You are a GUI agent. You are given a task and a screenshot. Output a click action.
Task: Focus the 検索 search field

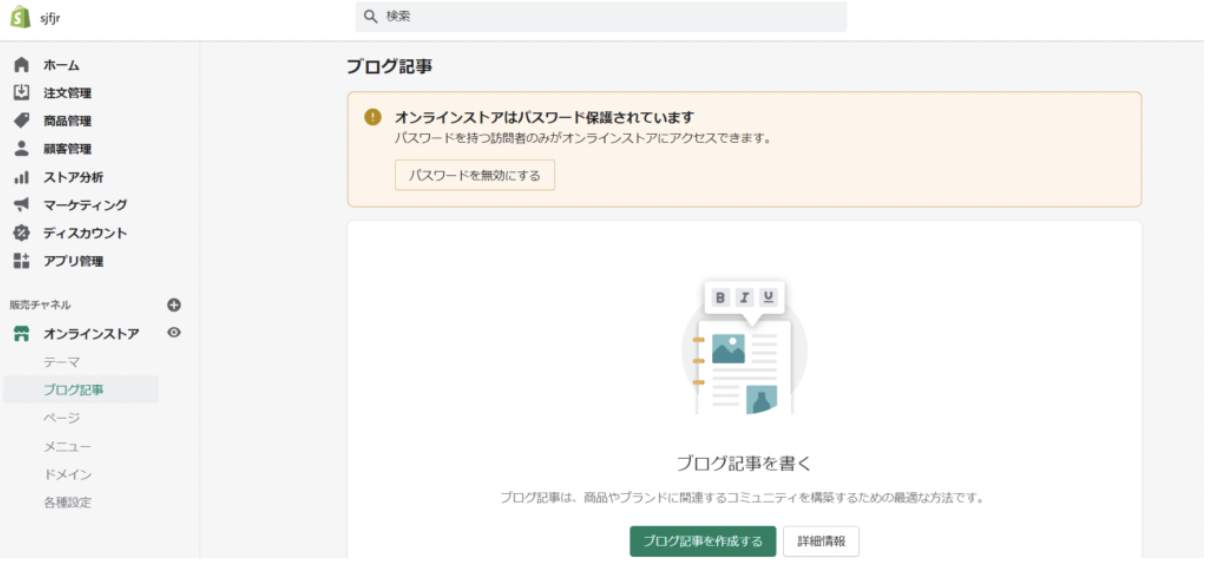(601, 17)
